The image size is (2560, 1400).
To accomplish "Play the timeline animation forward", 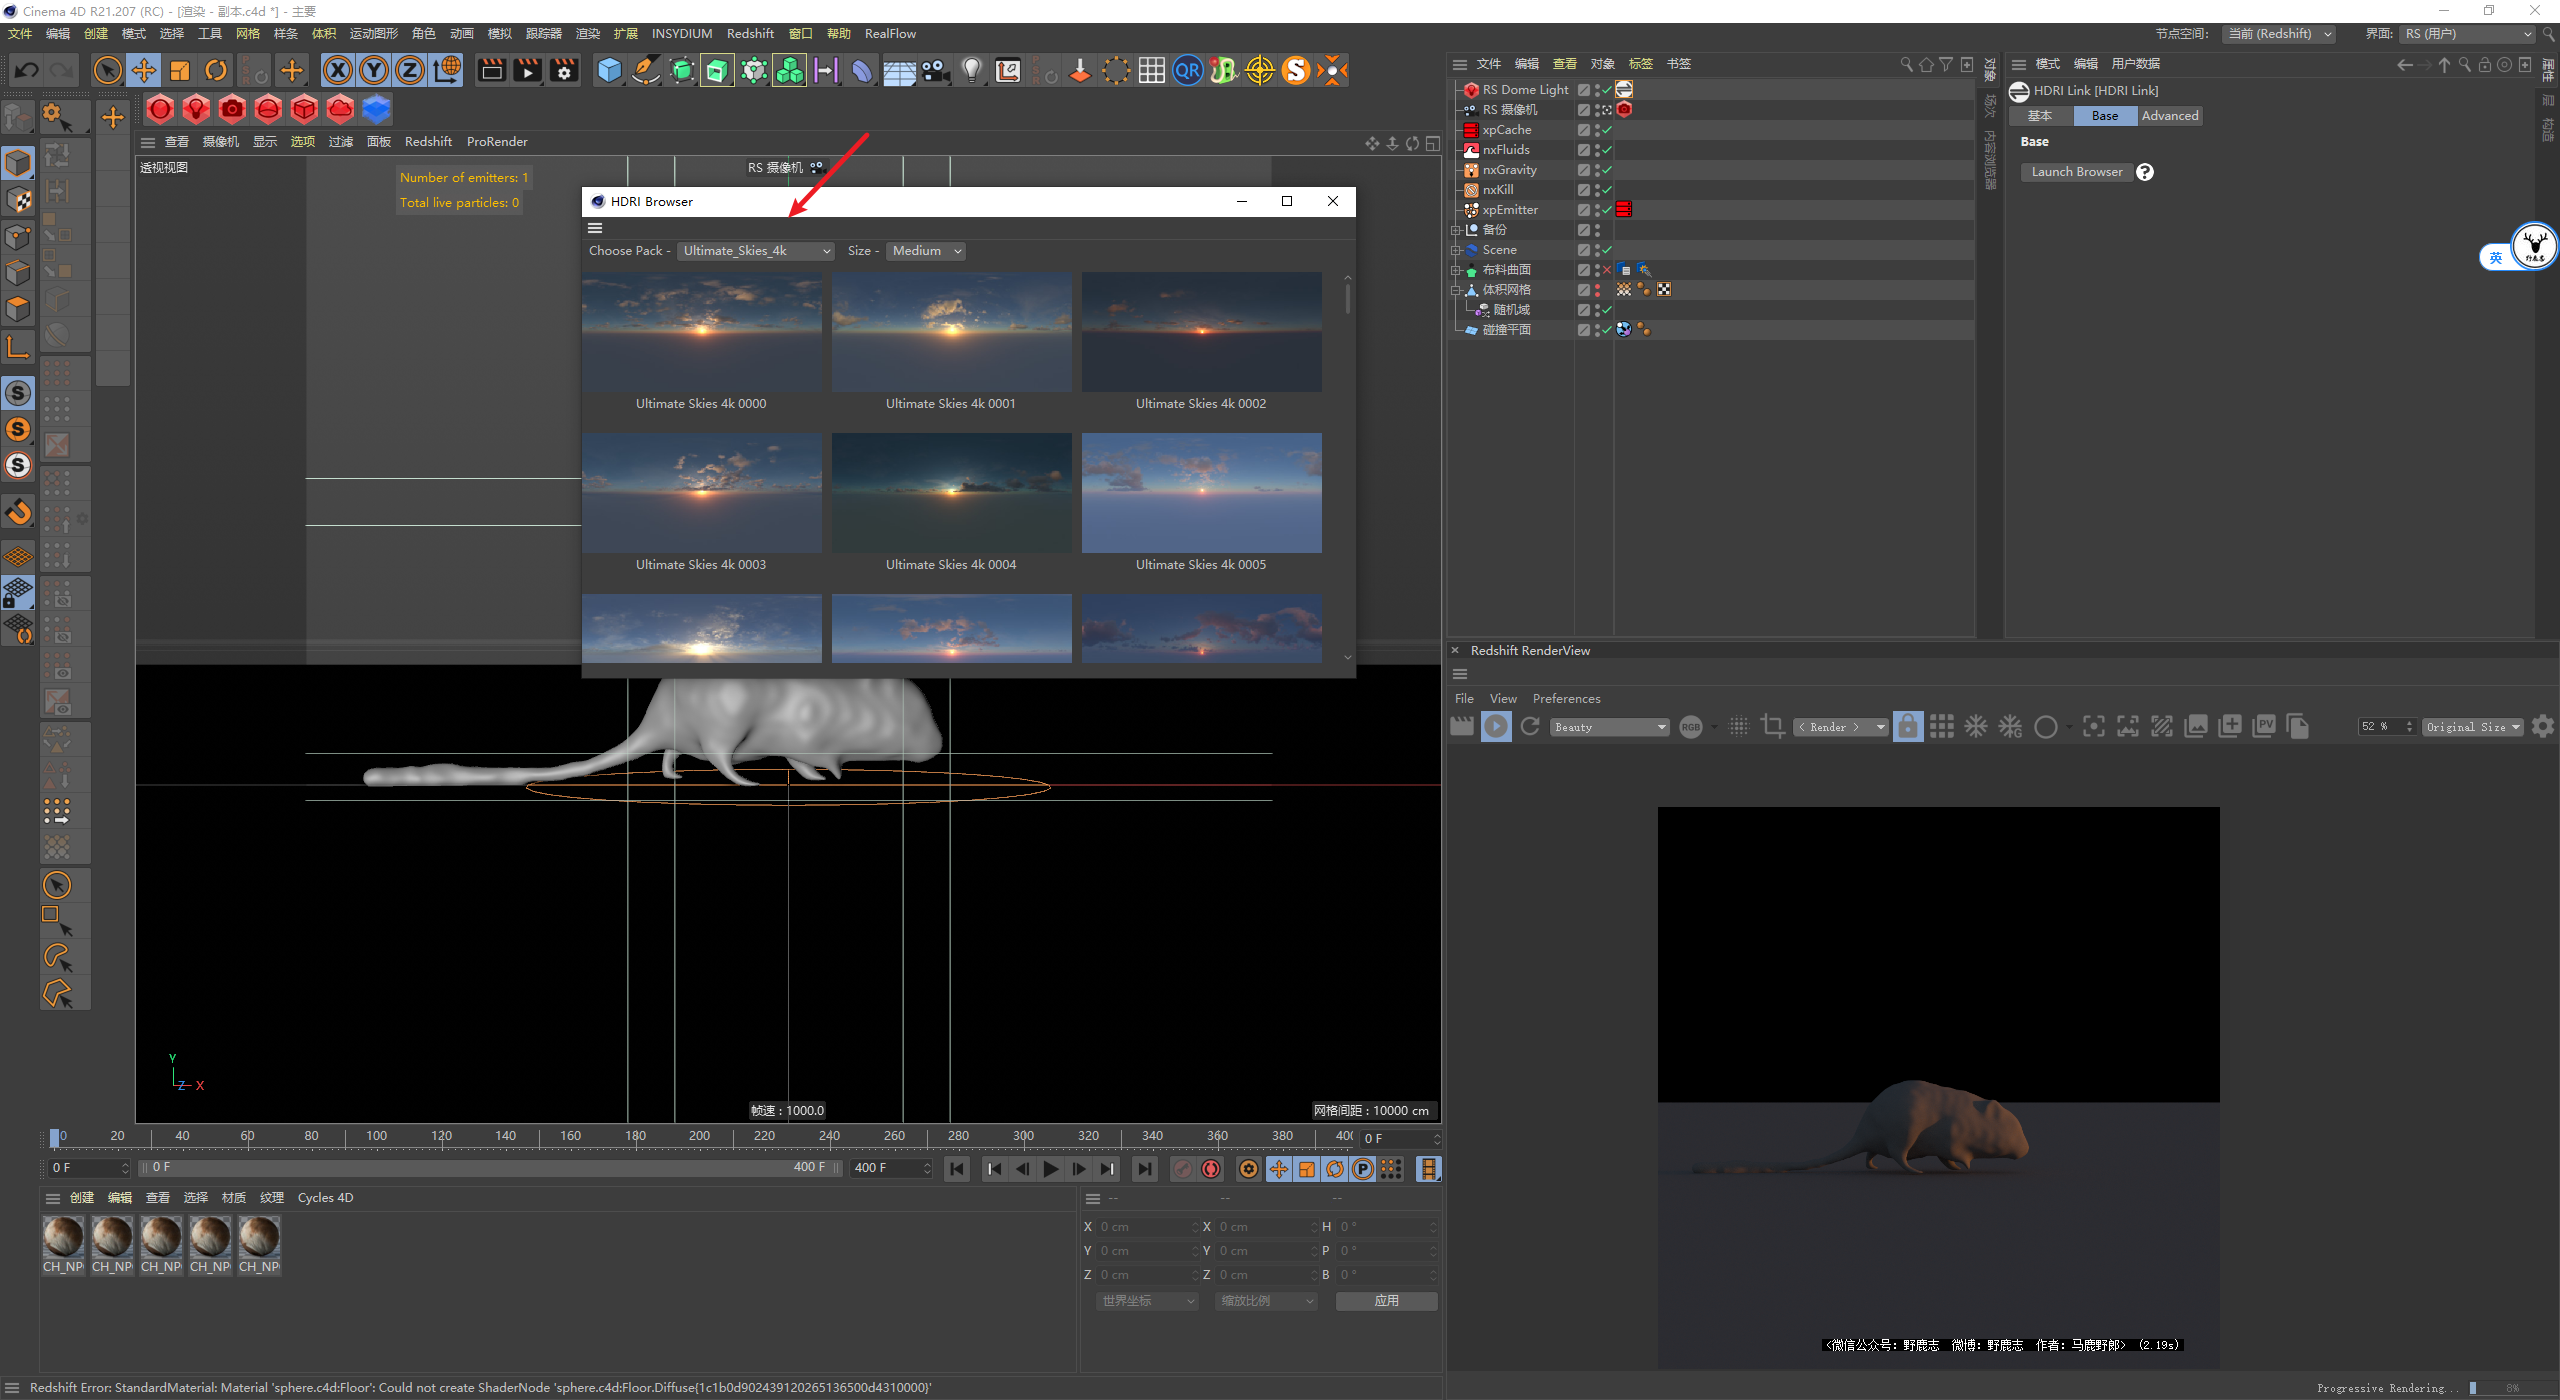I will point(1050,1168).
